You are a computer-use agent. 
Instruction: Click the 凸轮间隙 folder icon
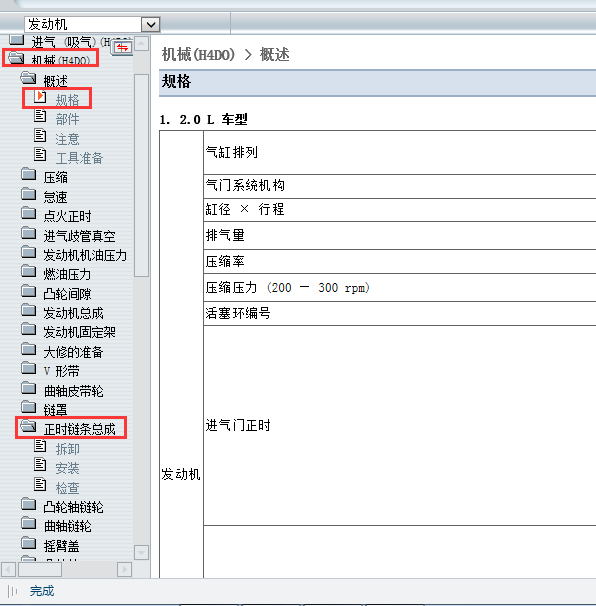[28, 291]
